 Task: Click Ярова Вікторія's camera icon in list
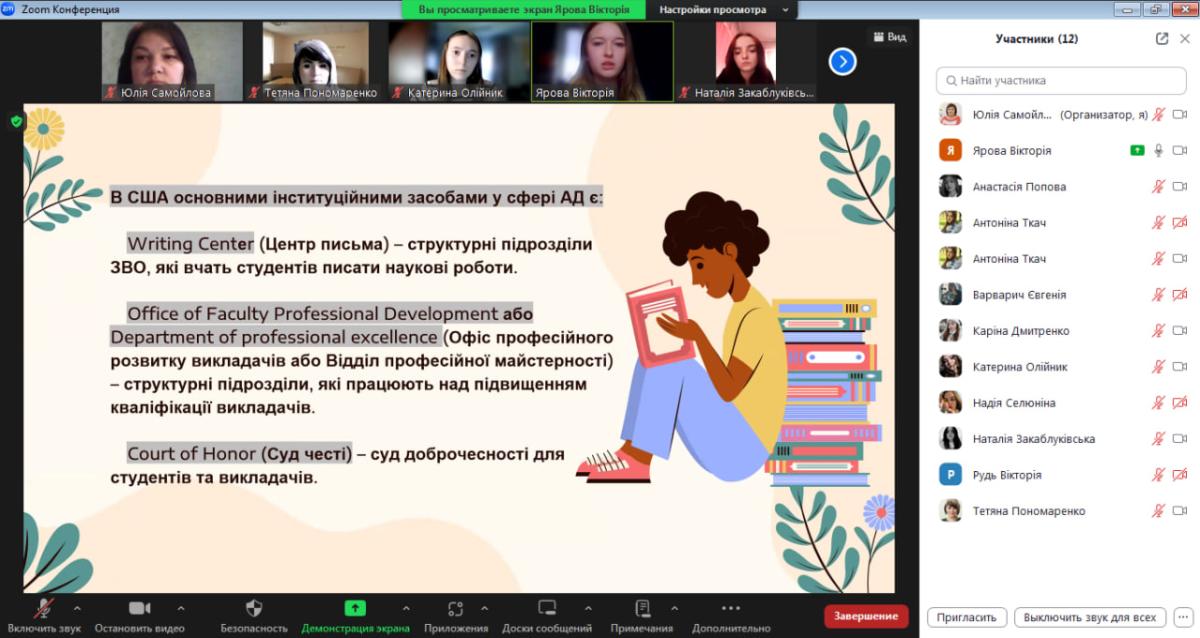tap(1180, 150)
